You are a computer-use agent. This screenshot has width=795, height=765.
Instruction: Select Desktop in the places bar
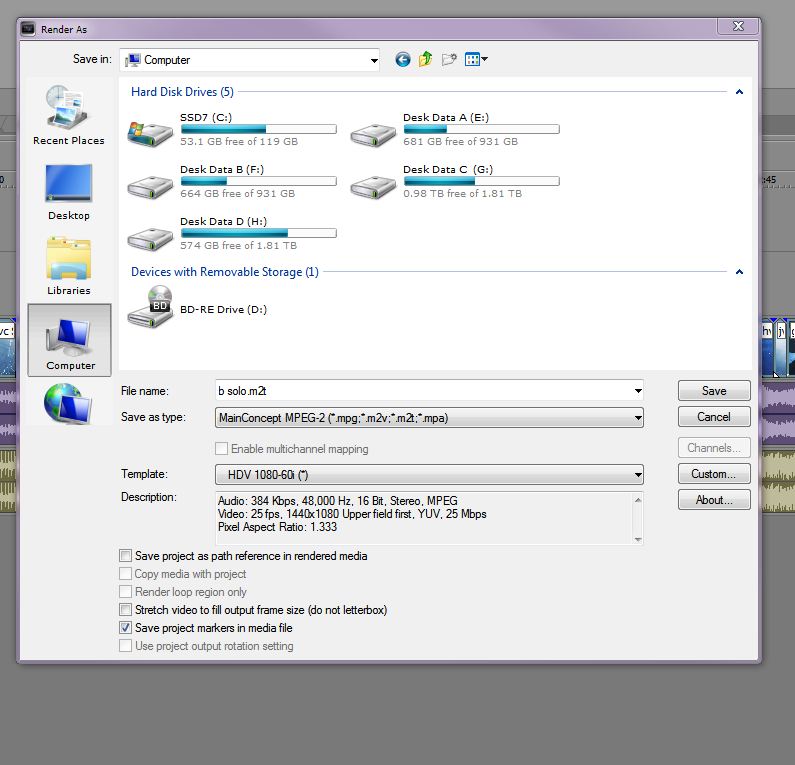[x=68, y=191]
